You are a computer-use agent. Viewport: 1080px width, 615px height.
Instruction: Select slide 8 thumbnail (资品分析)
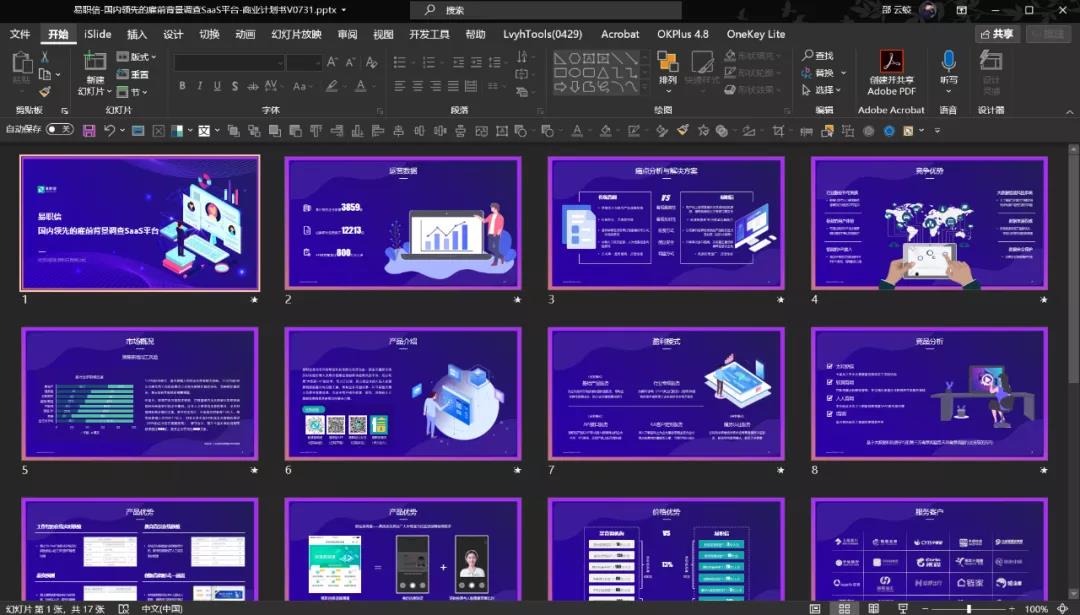point(929,393)
